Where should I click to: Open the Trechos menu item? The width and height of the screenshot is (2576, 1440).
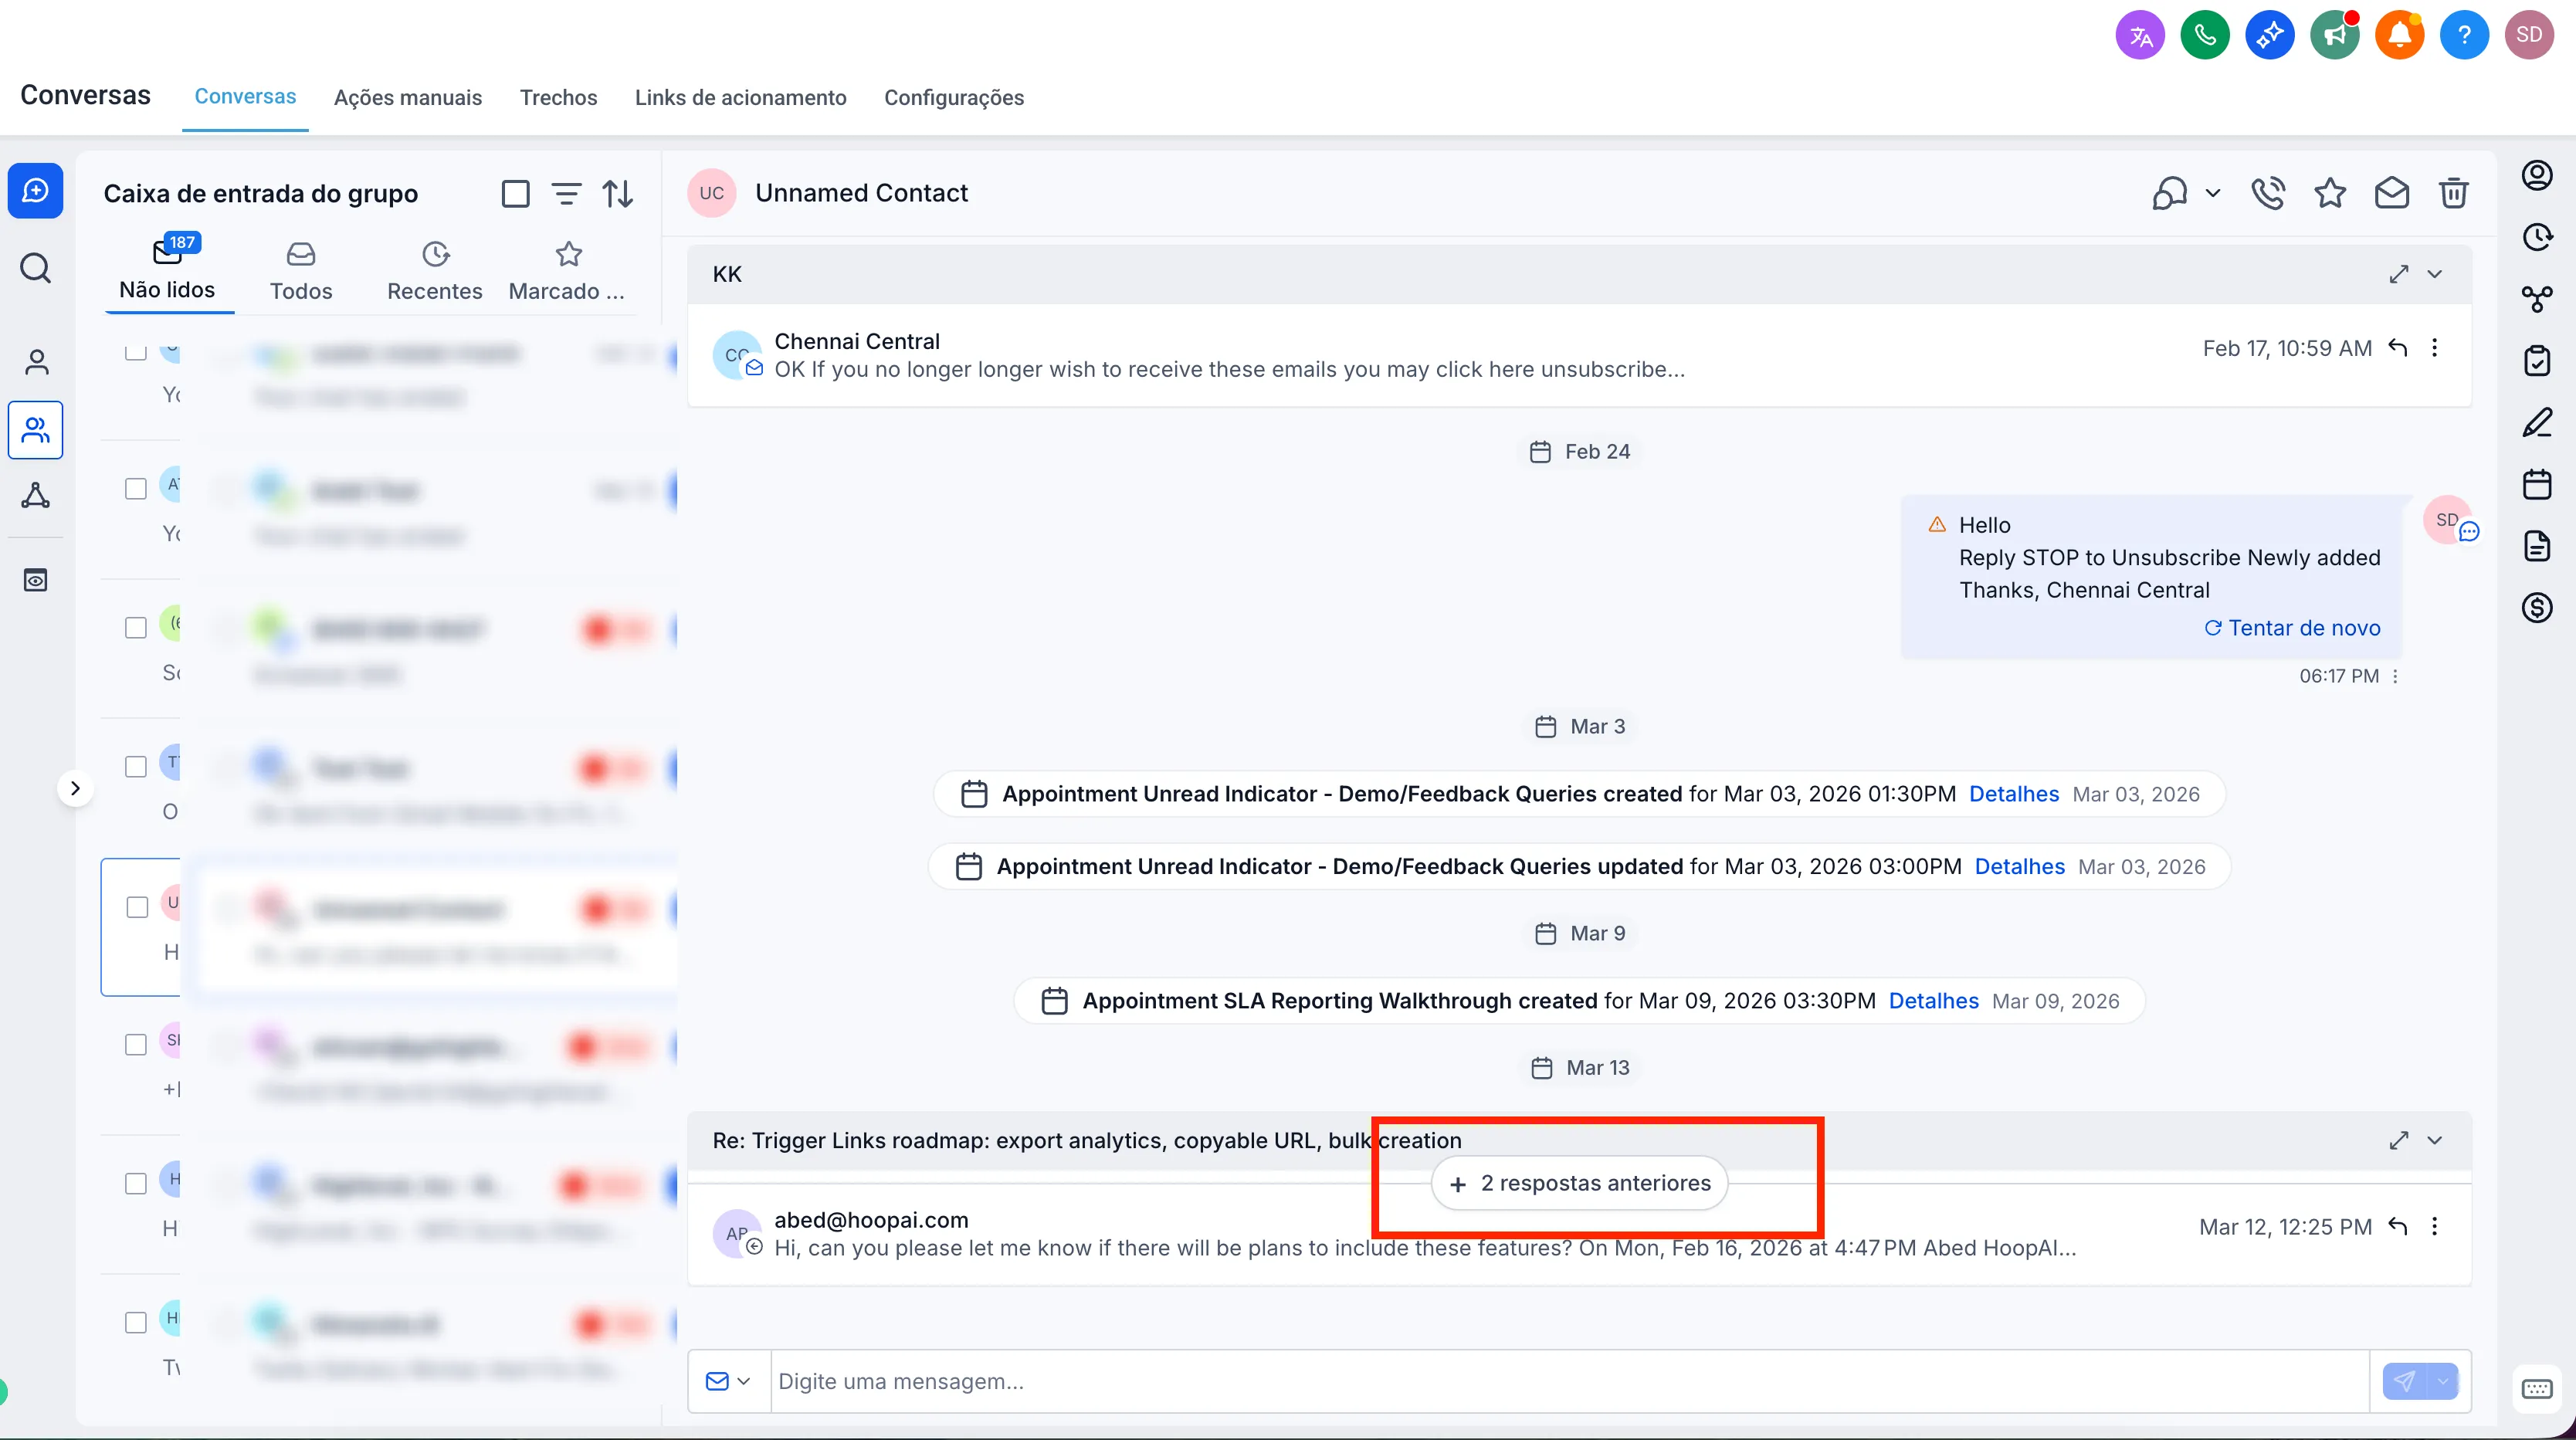(558, 97)
